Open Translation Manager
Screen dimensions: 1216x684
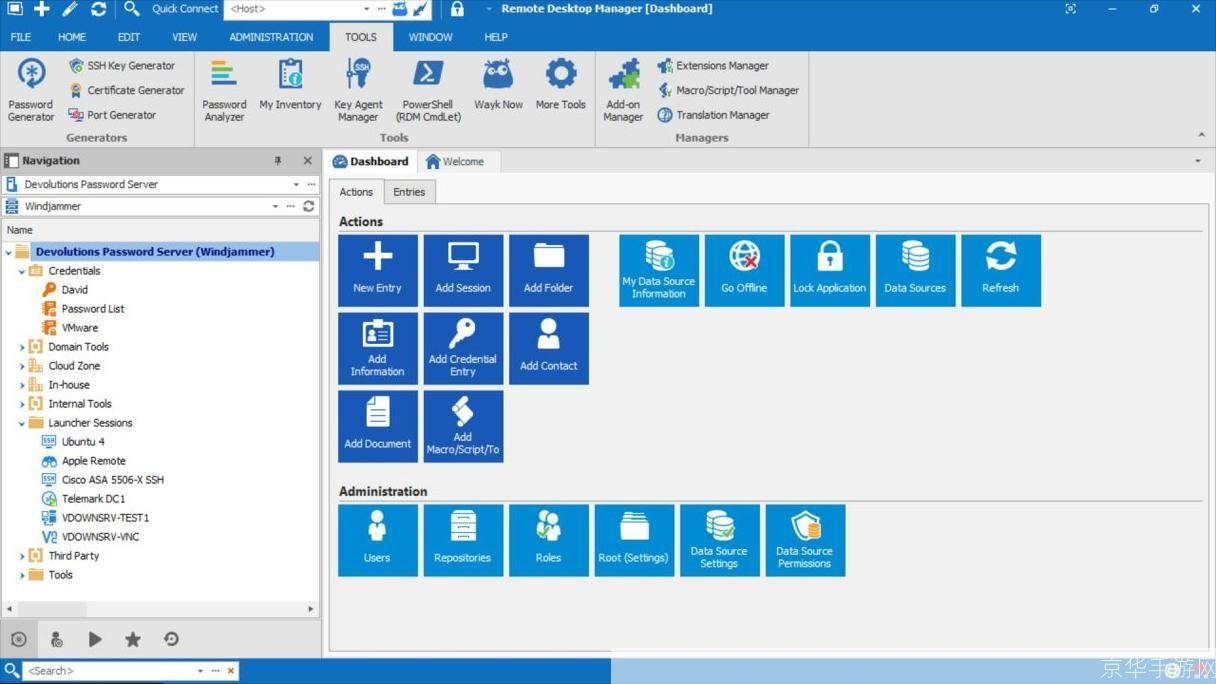coord(713,115)
